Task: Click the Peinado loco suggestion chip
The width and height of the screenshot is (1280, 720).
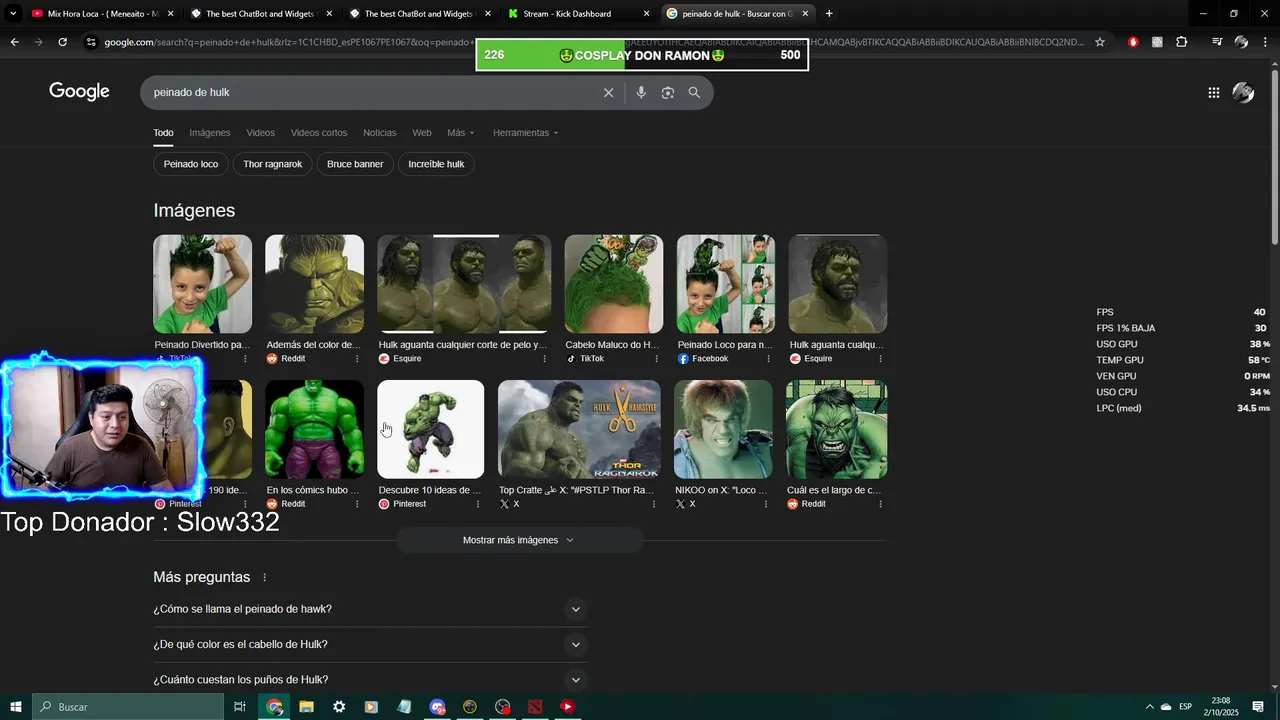Action: click(191, 164)
